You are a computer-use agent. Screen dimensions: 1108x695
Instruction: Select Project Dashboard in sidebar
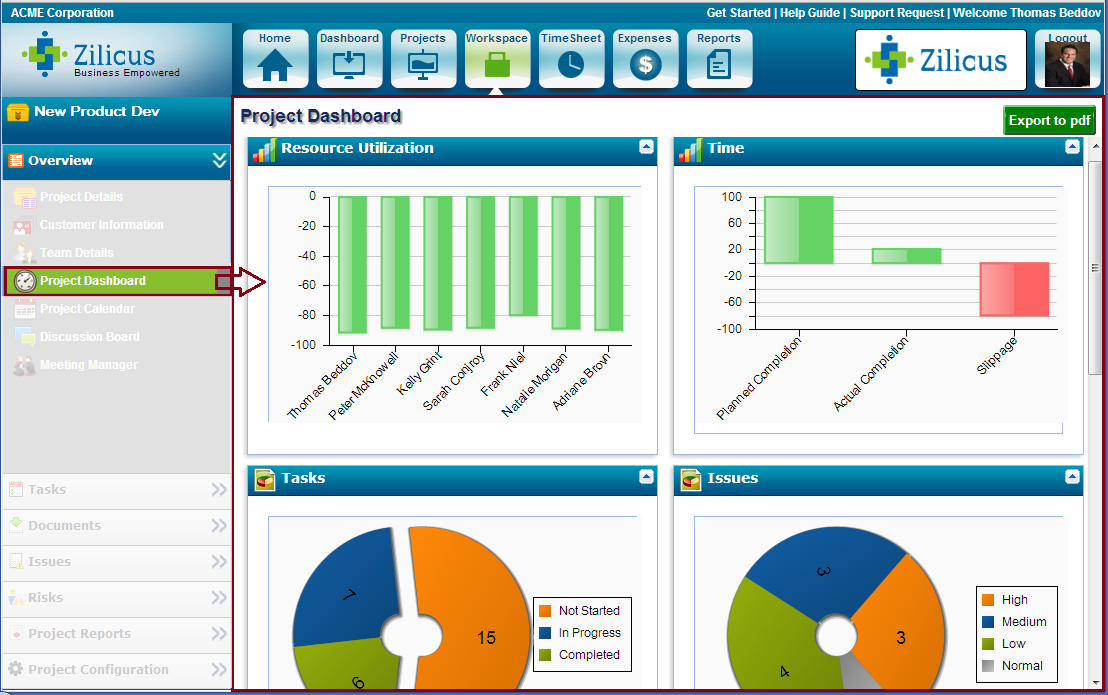click(92, 281)
